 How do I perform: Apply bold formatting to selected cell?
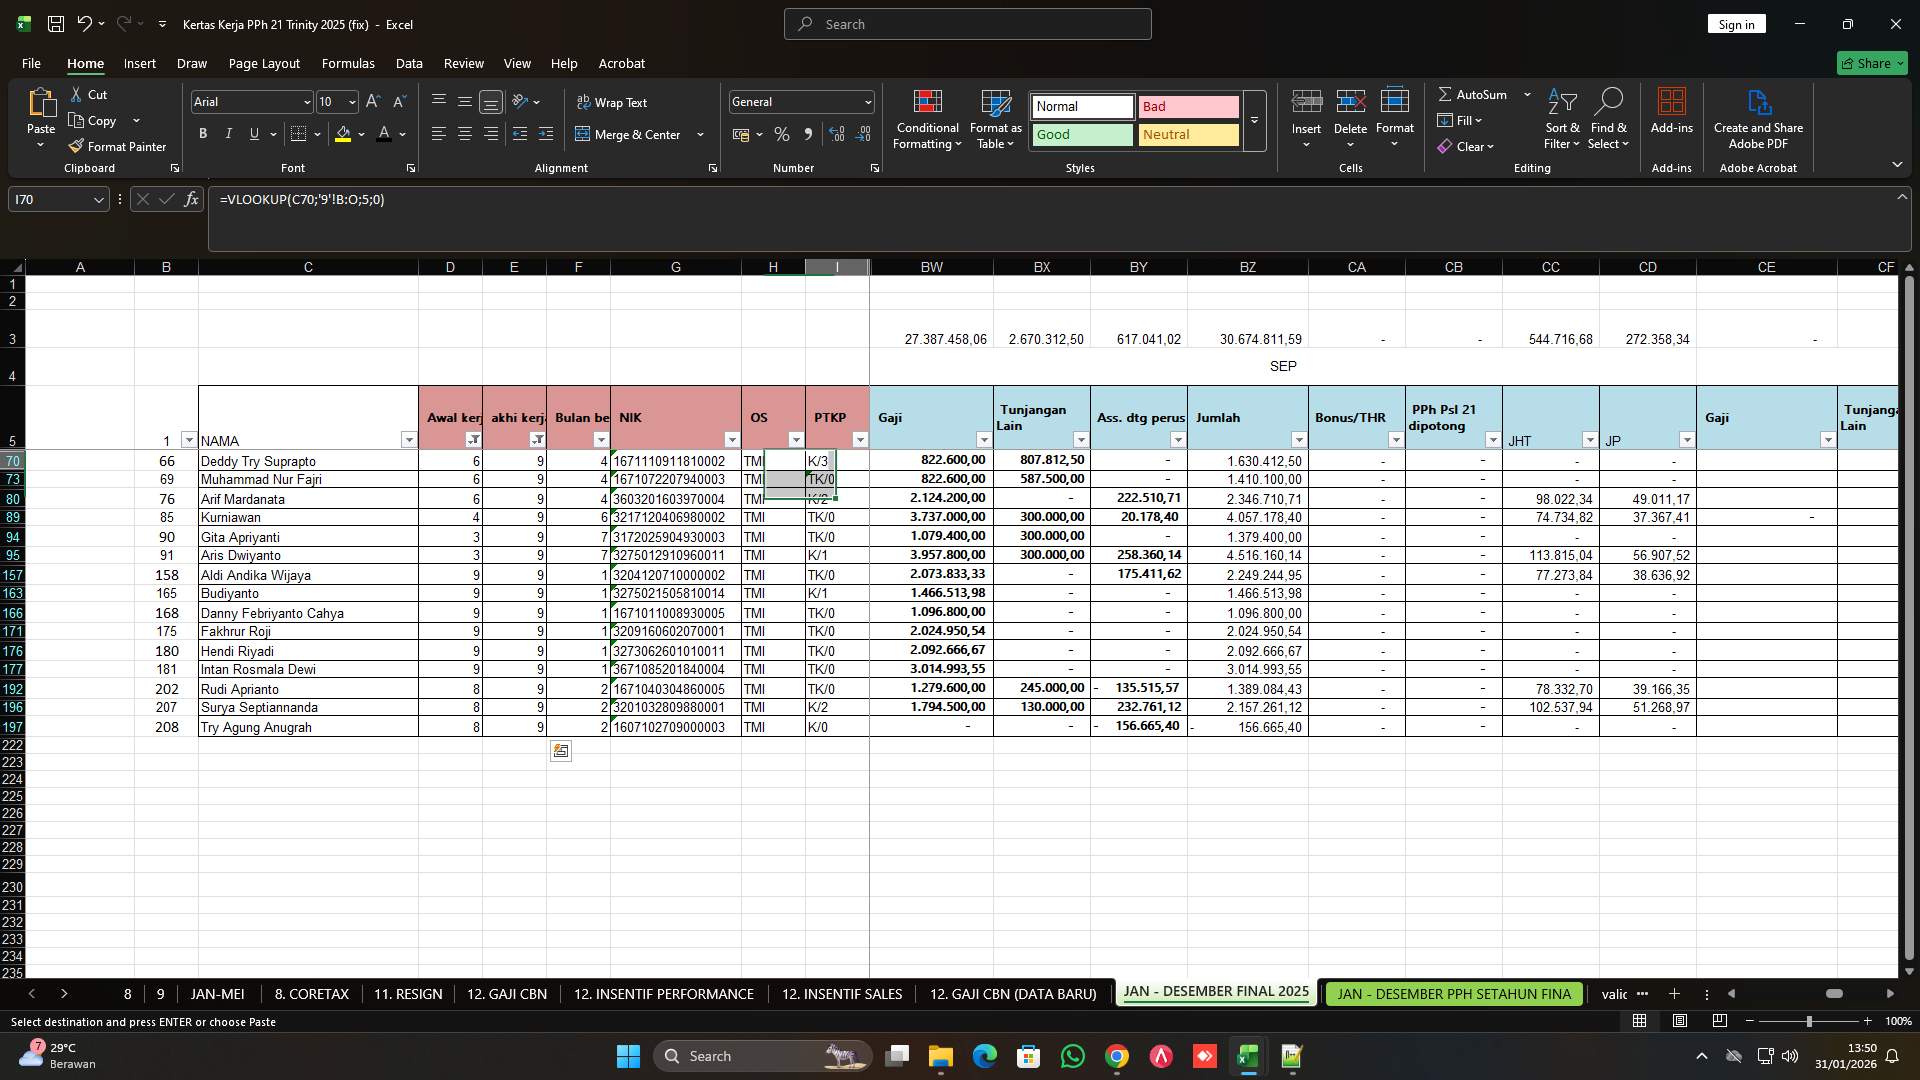click(203, 133)
